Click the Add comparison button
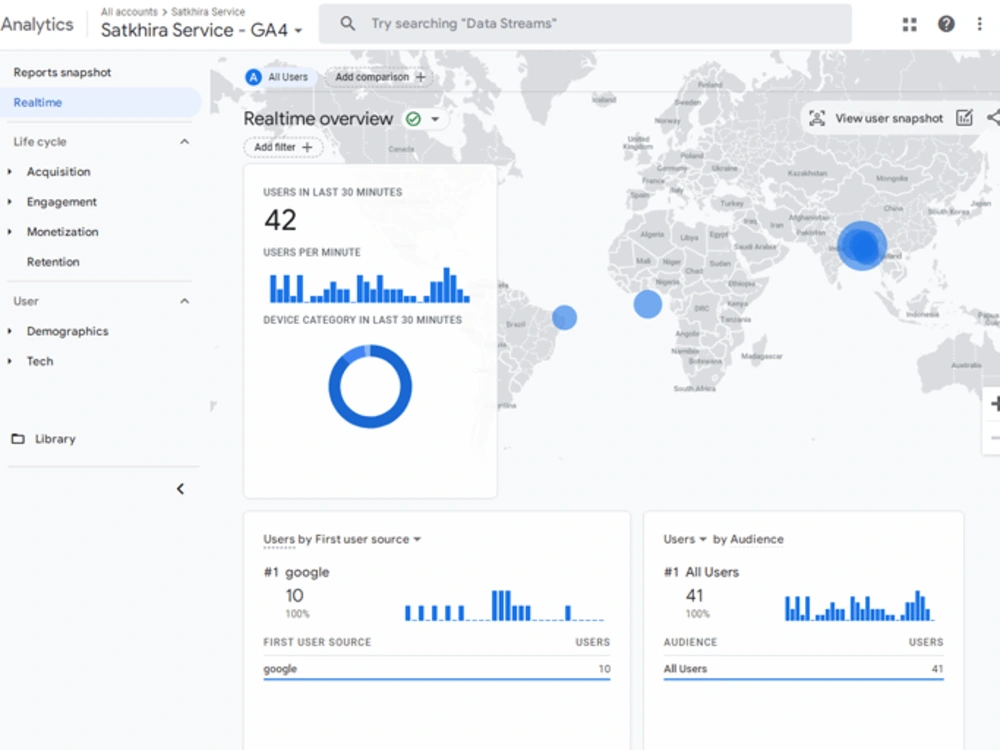 pyautogui.click(x=379, y=77)
